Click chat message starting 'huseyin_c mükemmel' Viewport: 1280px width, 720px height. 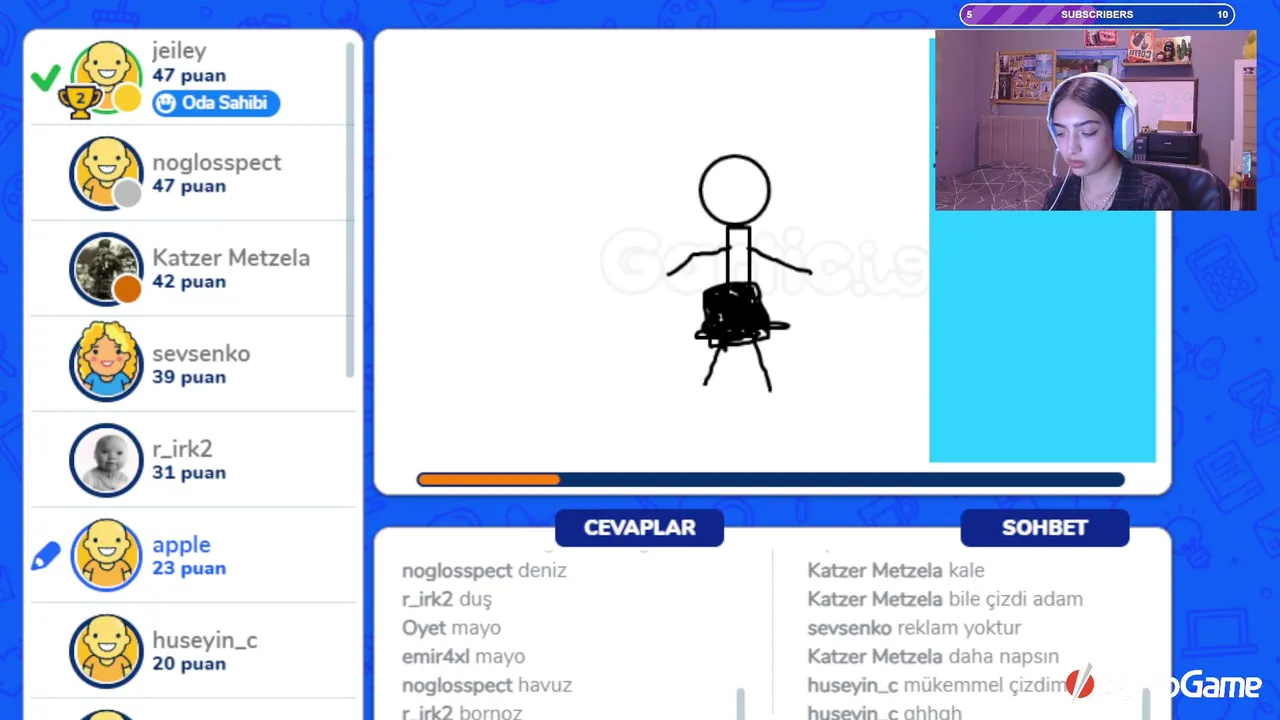coord(937,685)
